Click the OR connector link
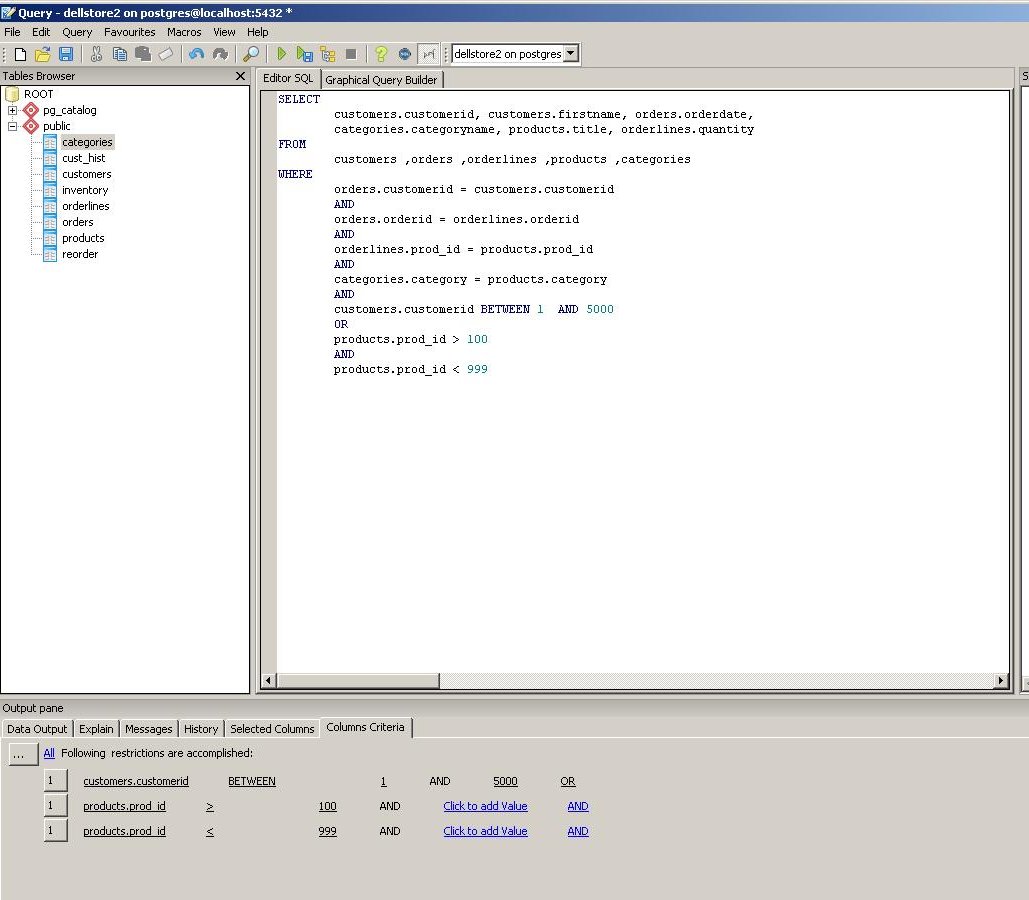Screen dimensions: 1029x900 click(x=568, y=781)
